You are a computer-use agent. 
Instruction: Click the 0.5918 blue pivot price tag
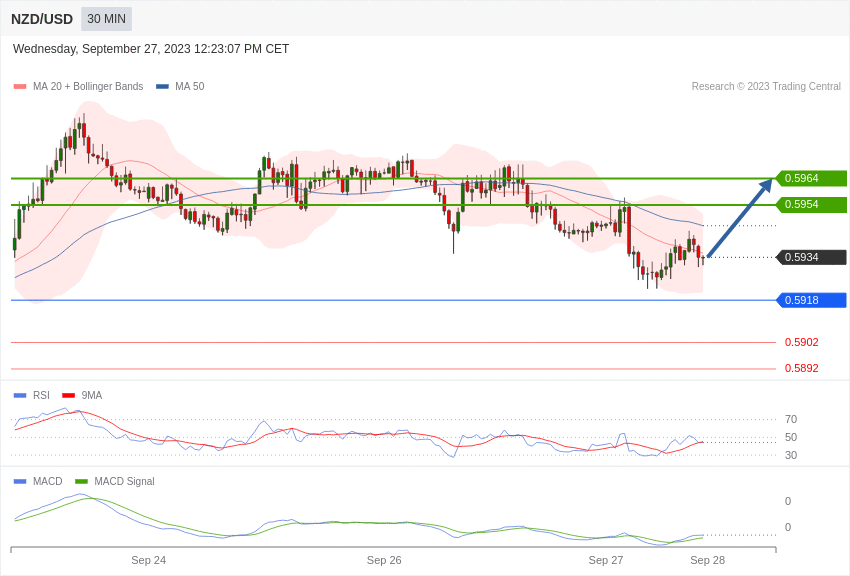tap(811, 300)
